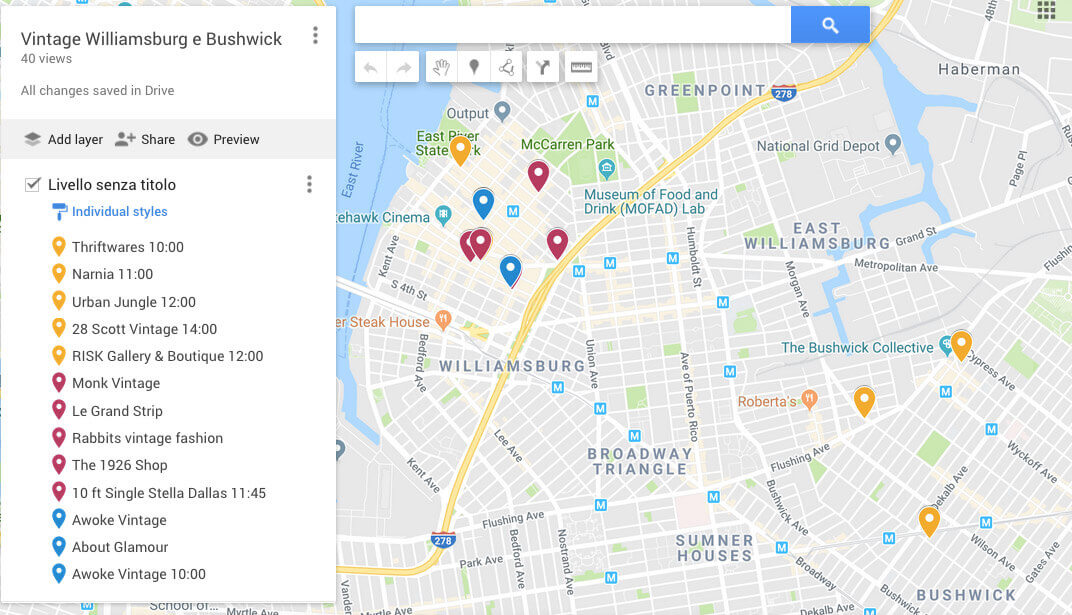The width and height of the screenshot is (1072, 615).
Task: Click the All changes saved in Drive status
Action: pyautogui.click(x=97, y=91)
